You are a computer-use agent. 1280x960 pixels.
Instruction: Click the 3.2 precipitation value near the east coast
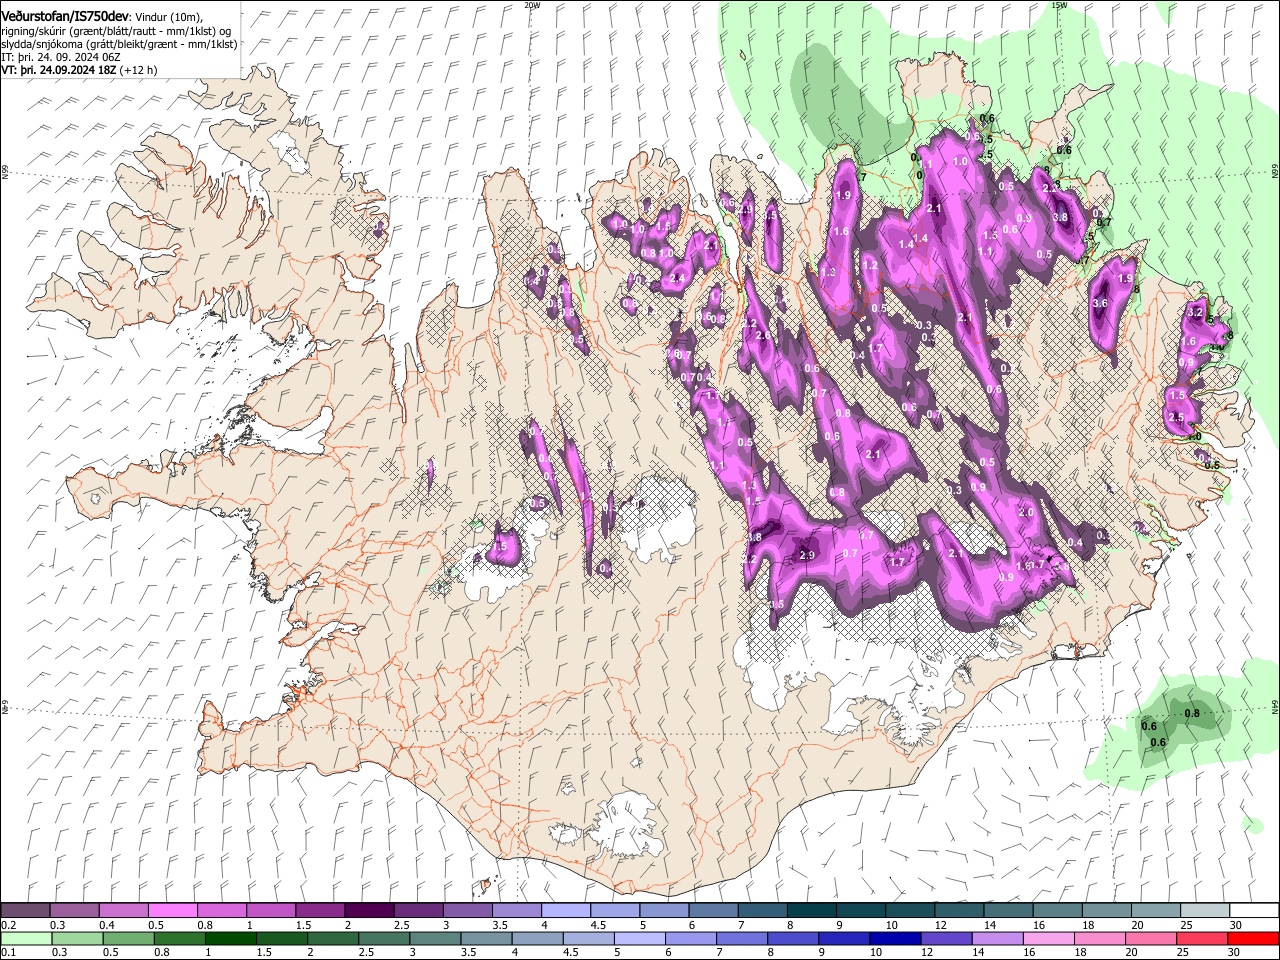pyautogui.click(x=1194, y=312)
